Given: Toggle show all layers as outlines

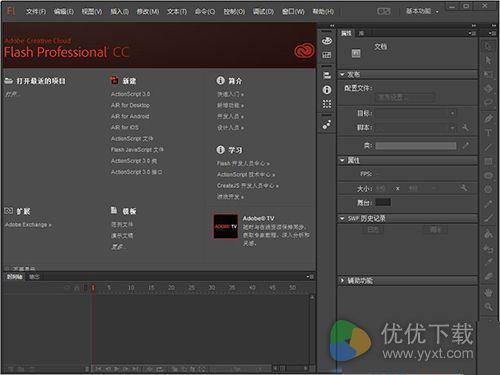Looking at the screenshot, I should click(86, 287).
